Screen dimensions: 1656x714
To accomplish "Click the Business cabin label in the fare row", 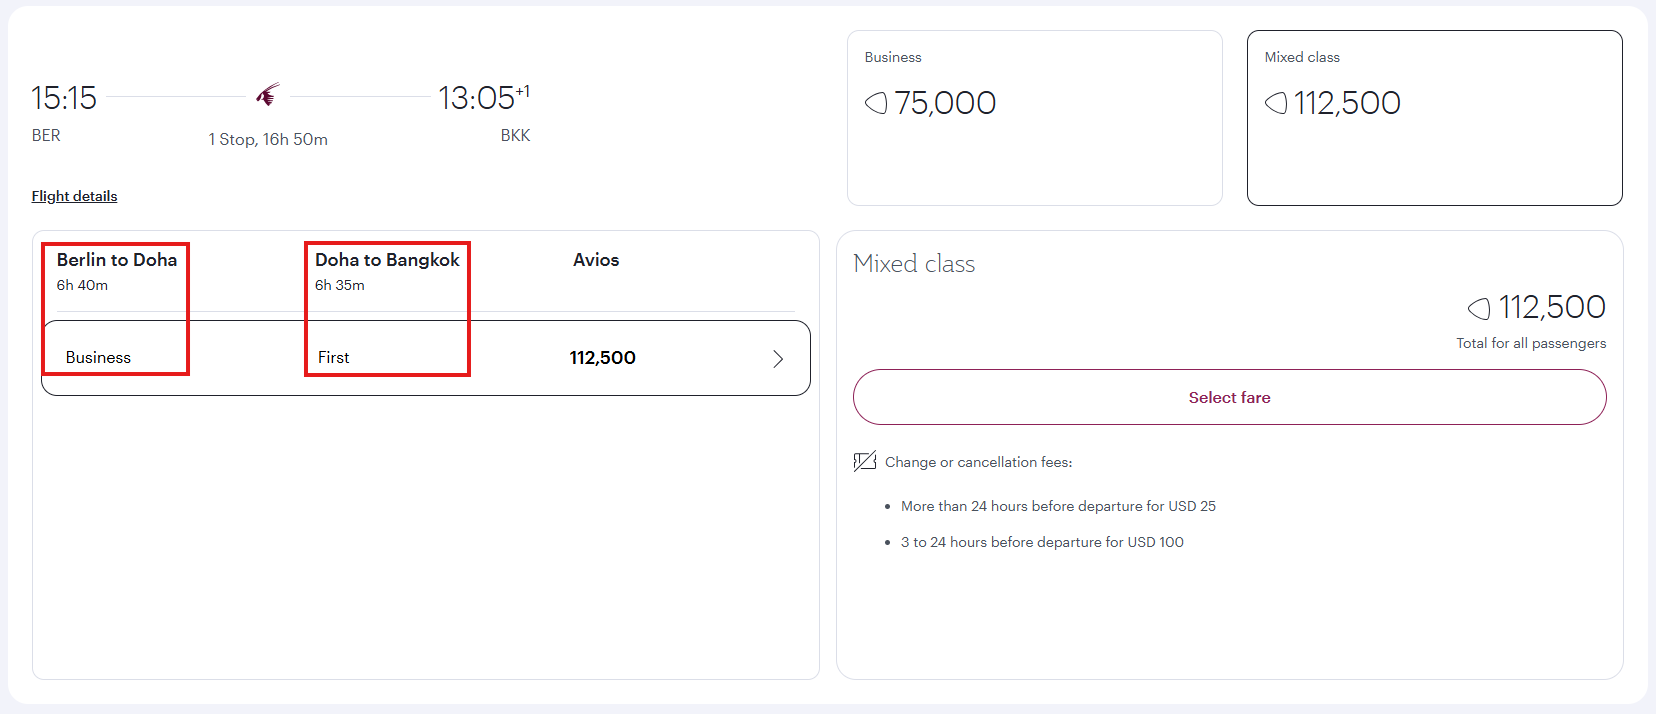I will 98,358.
